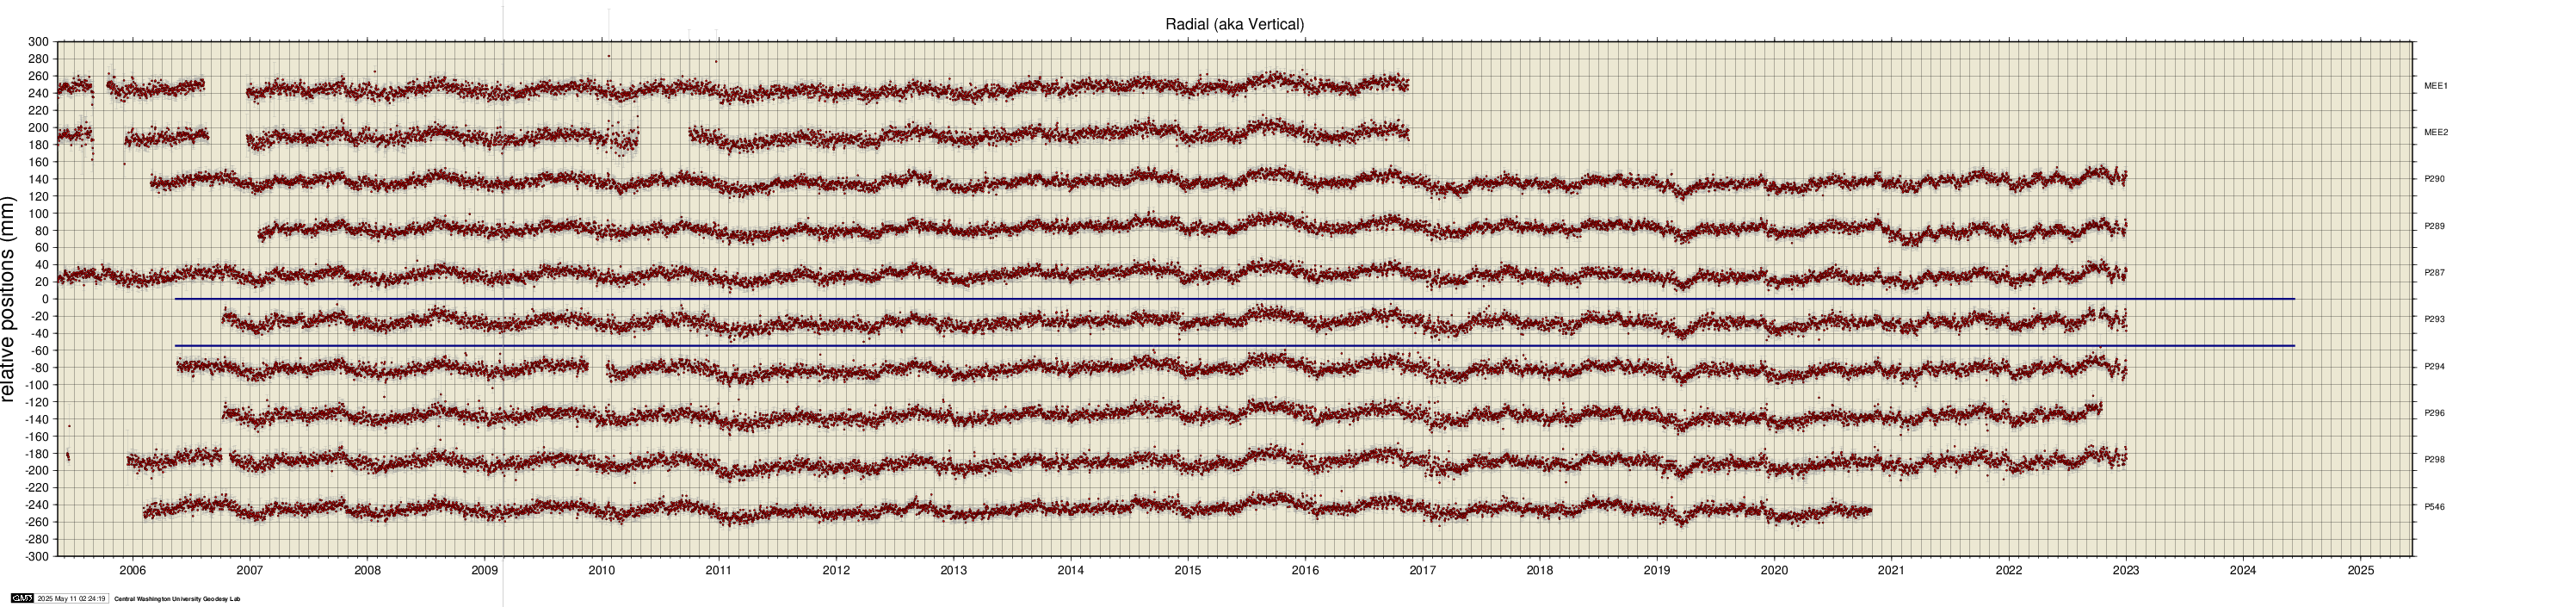The height and width of the screenshot is (607, 2576).
Task: Click the -60 y-axis tick label
Action: click(40, 350)
